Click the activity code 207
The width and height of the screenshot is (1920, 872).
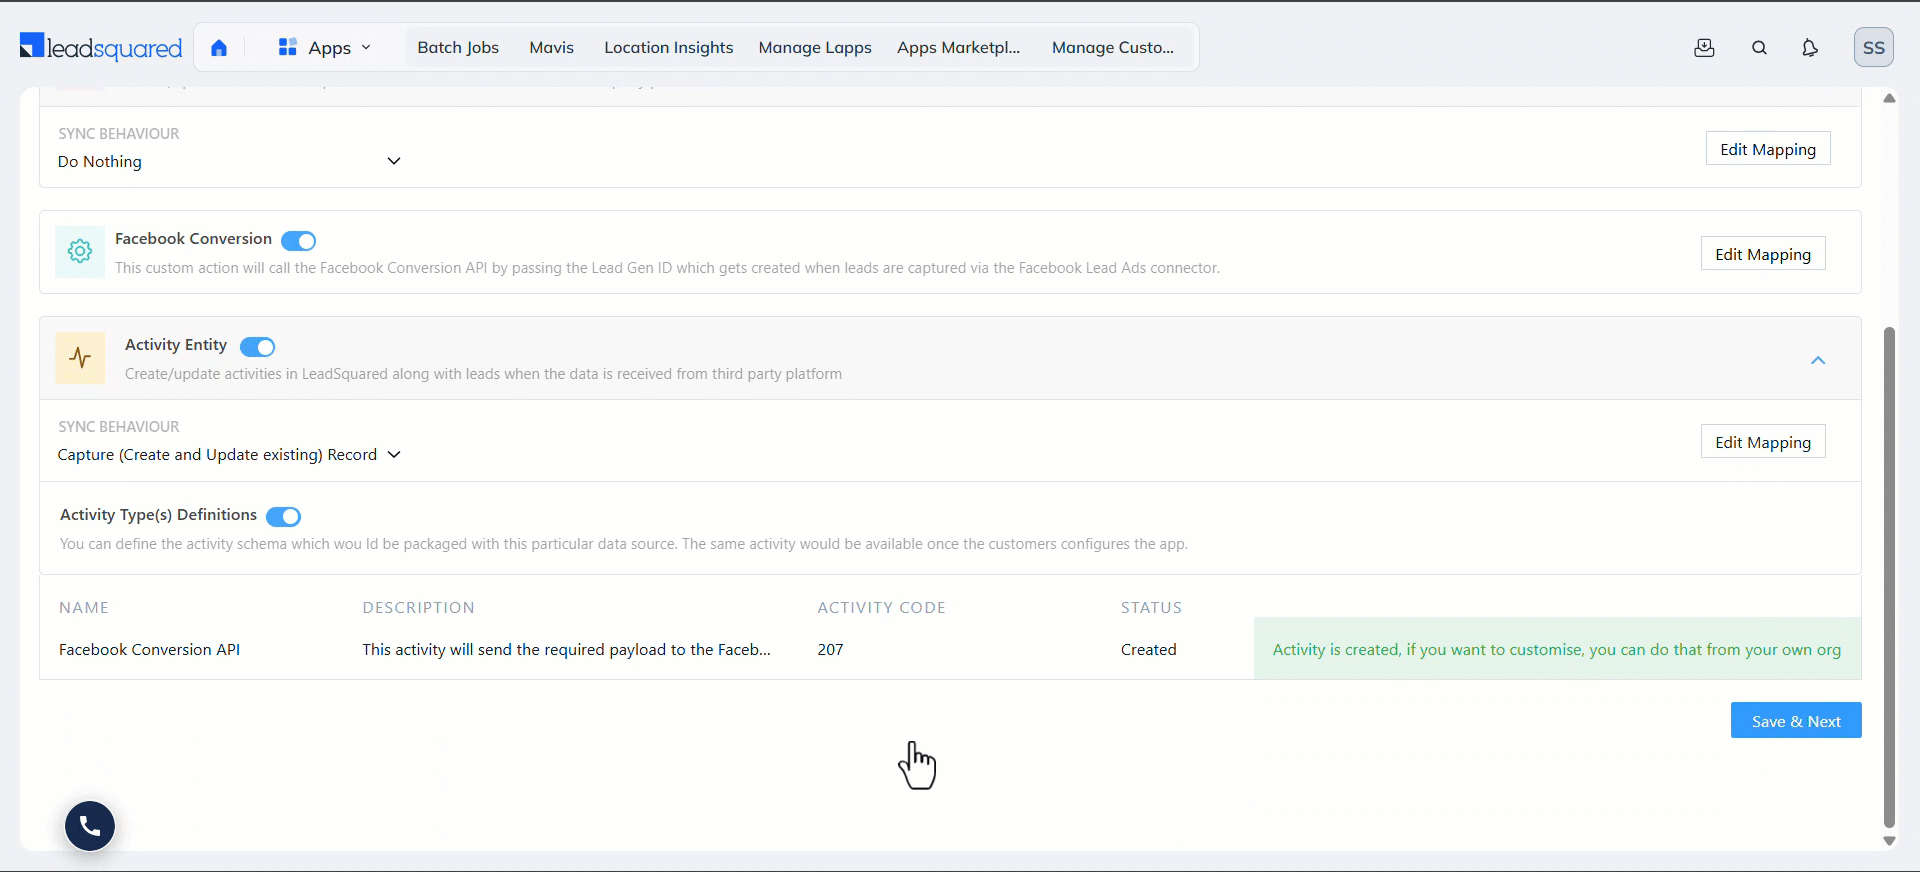[830, 649]
